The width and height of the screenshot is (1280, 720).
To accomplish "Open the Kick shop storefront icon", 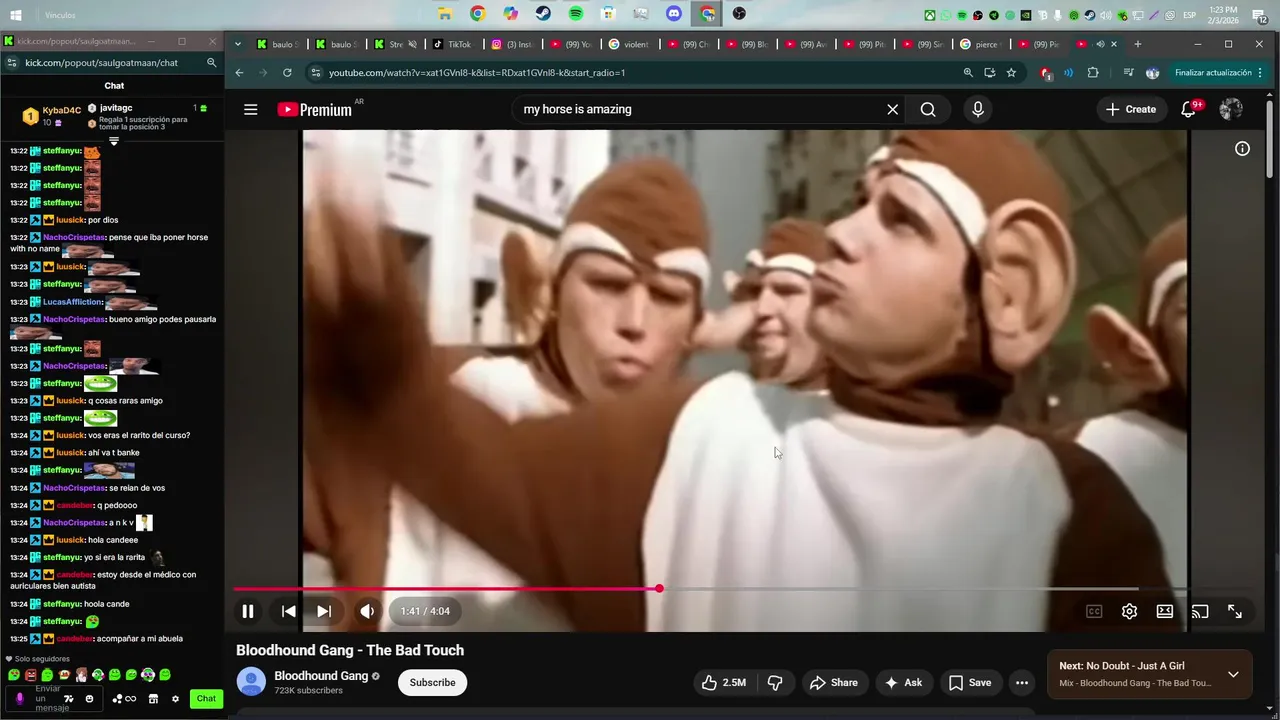I will pyautogui.click(x=153, y=699).
